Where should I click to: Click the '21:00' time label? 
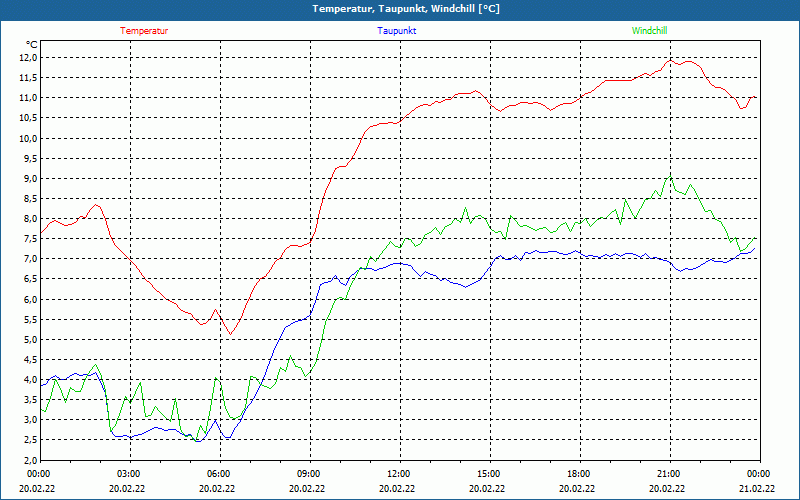point(669,474)
